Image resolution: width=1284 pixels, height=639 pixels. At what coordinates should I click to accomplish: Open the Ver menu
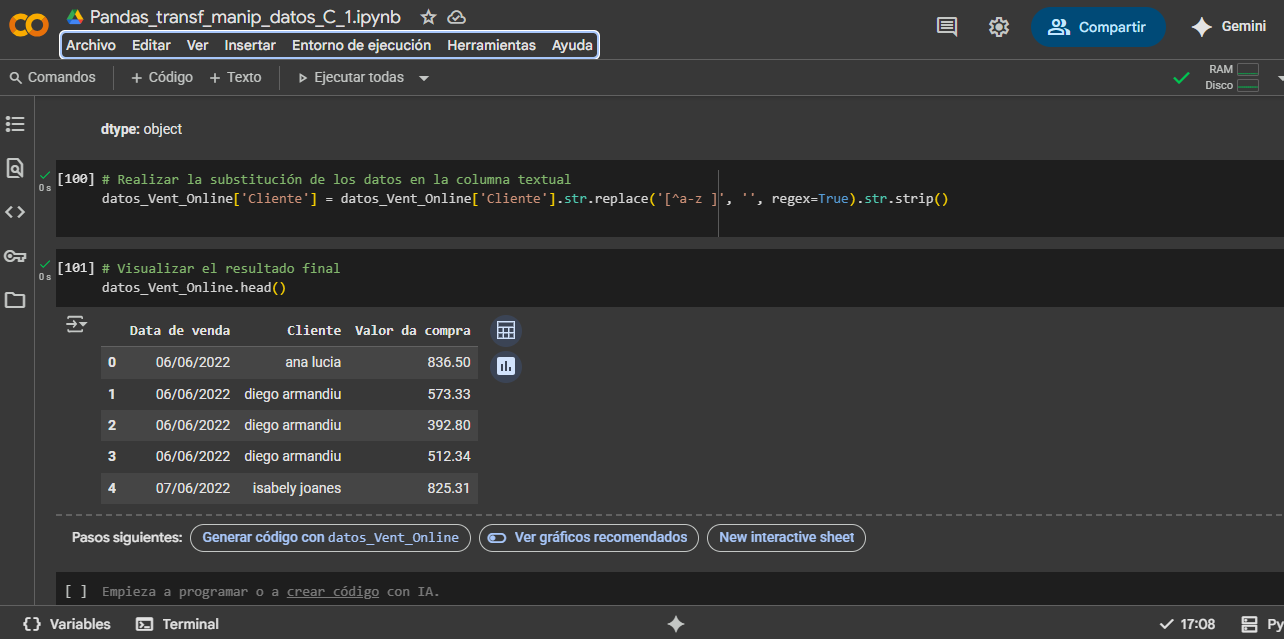197,45
